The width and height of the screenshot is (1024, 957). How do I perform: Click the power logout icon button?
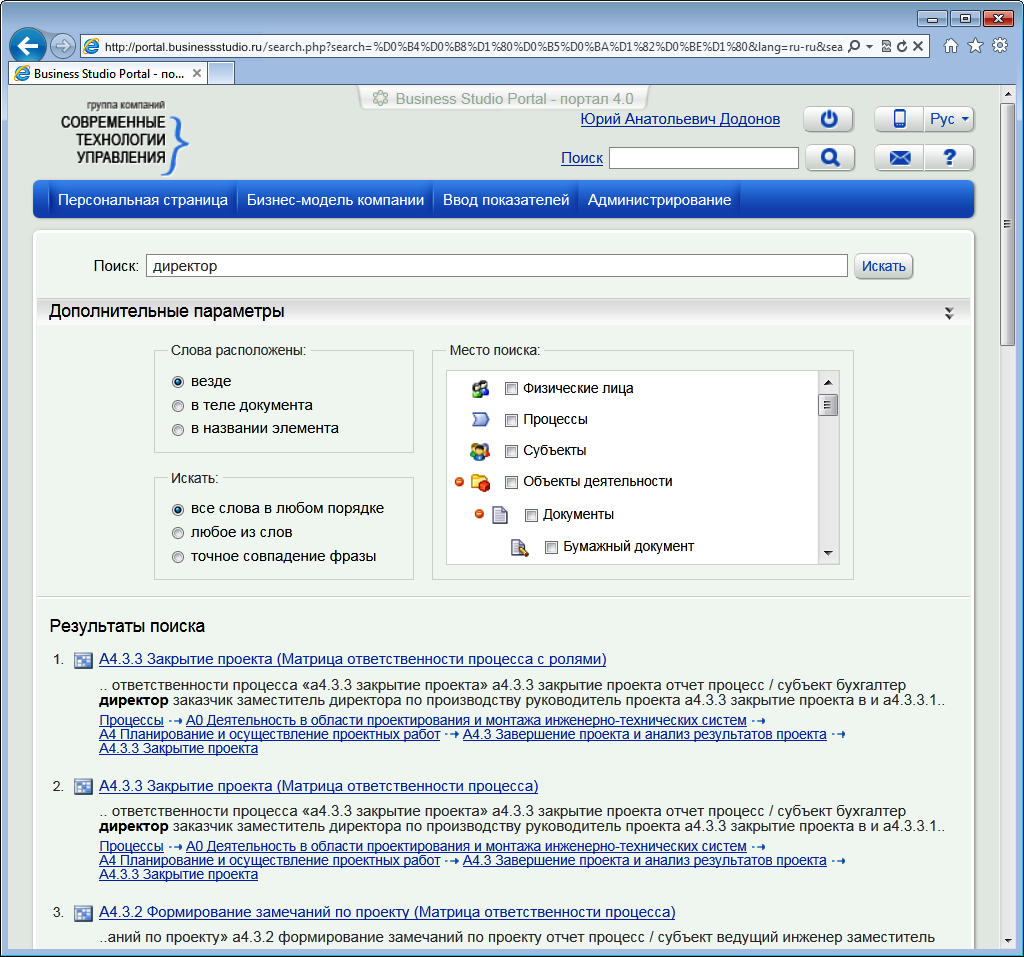828,119
